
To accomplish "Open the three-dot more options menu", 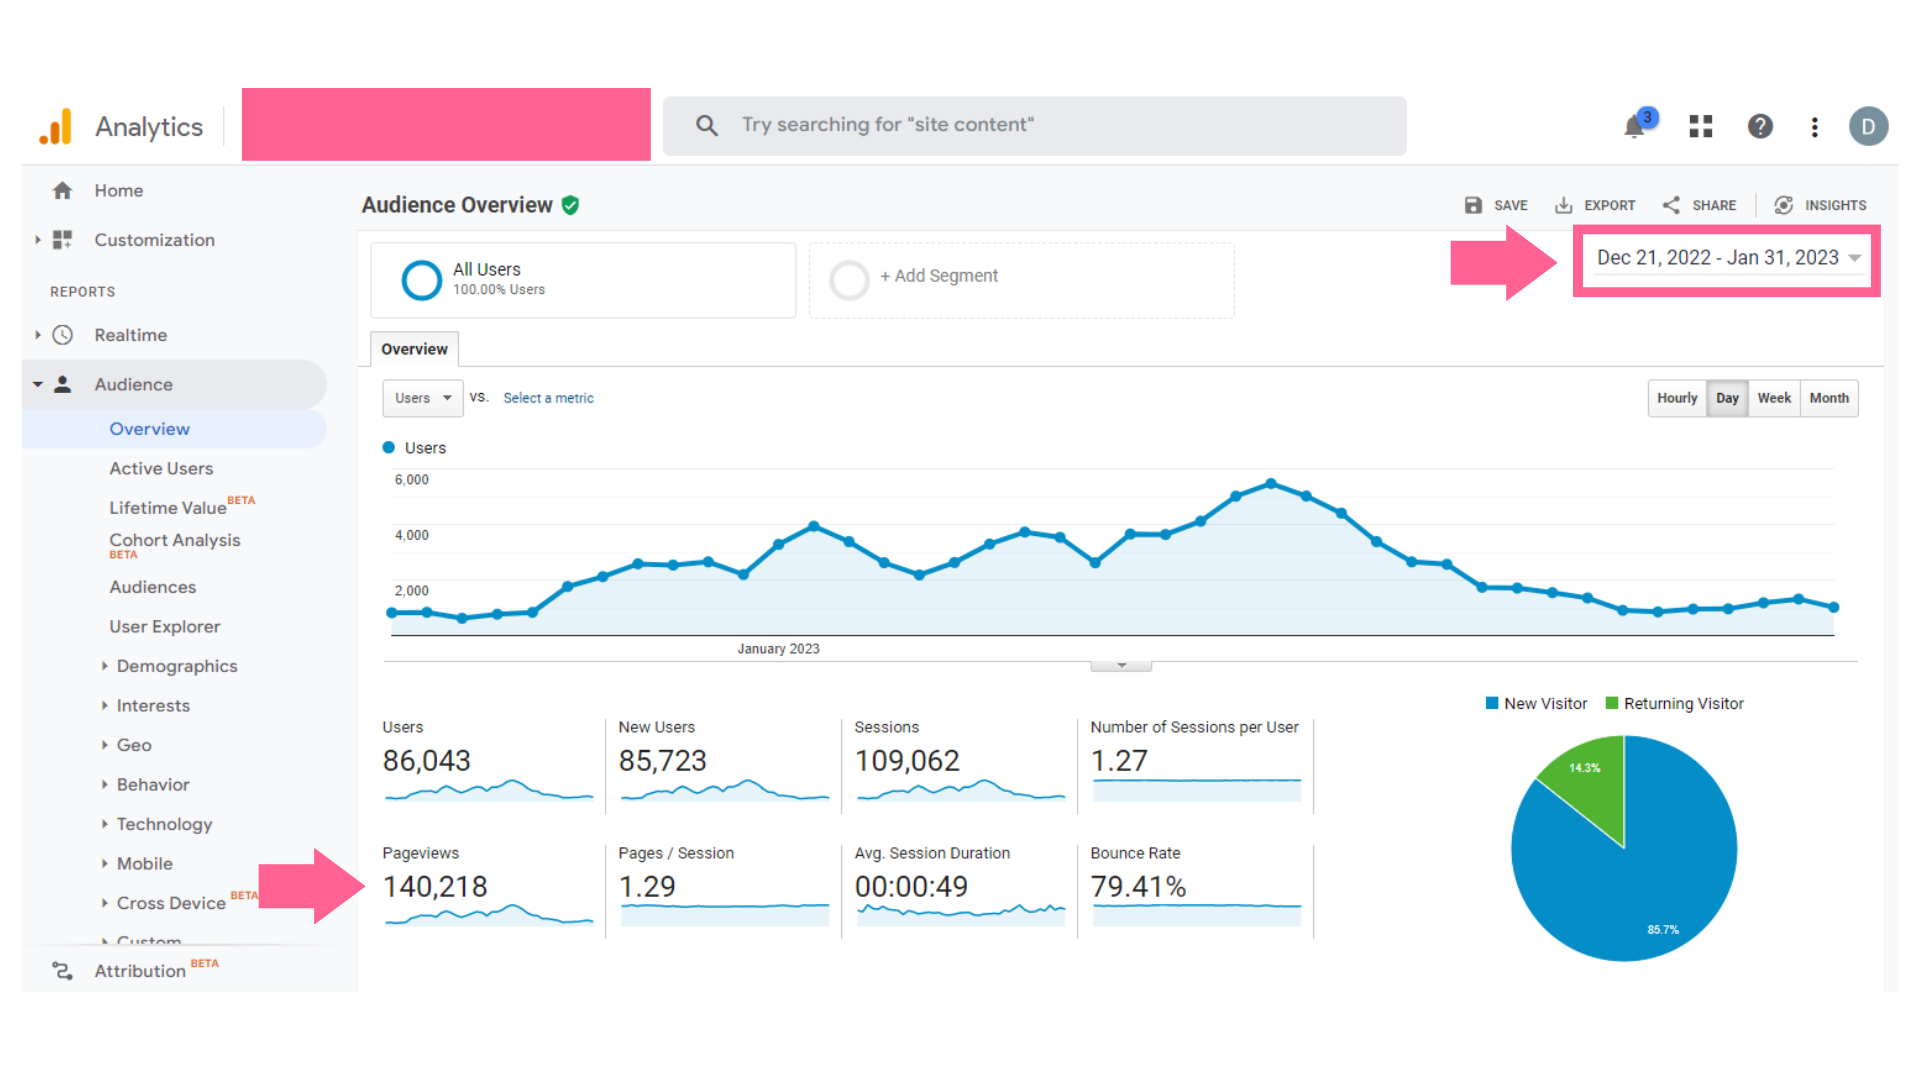I will pyautogui.click(x=1815, y=127).
